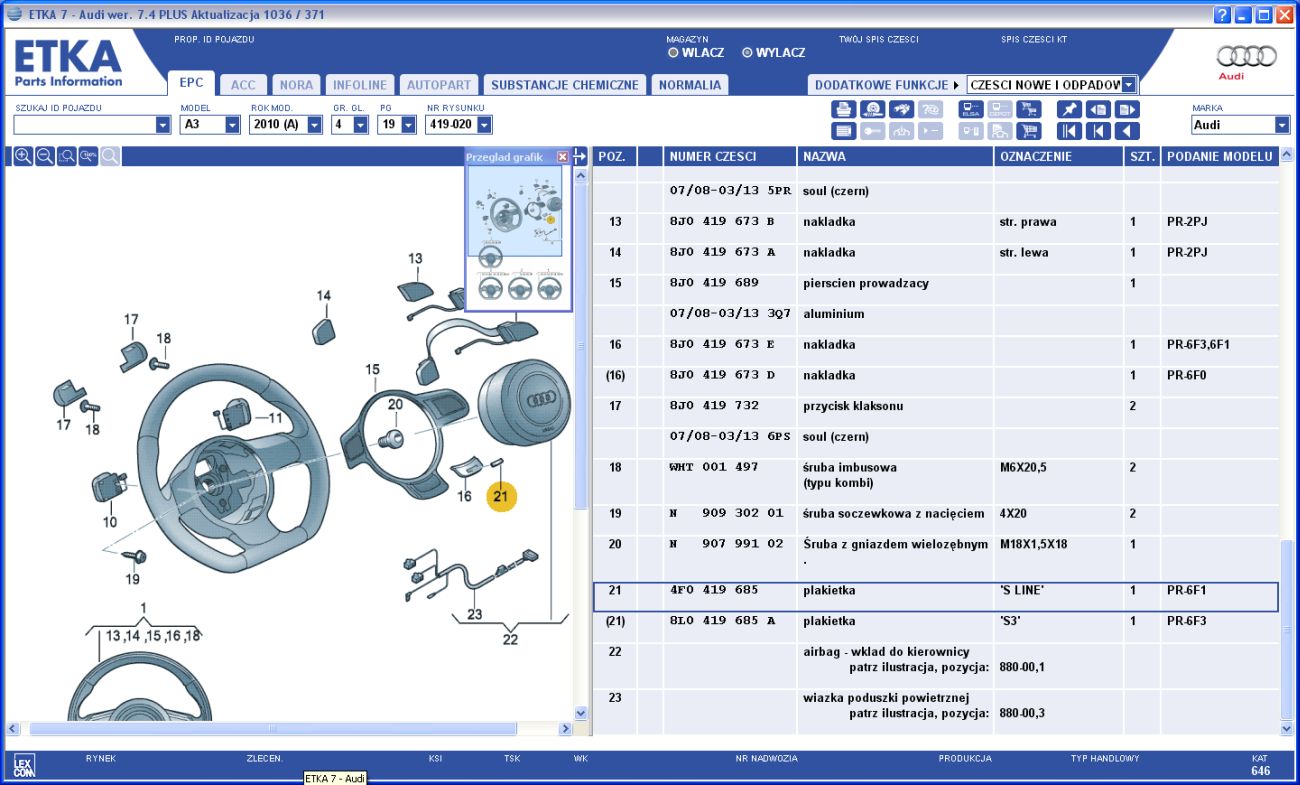Open the NR RYSUNKU 419-020 dropdown
Image resolution: width=1300 pixels, height=785 pixels.
(484, 125)
